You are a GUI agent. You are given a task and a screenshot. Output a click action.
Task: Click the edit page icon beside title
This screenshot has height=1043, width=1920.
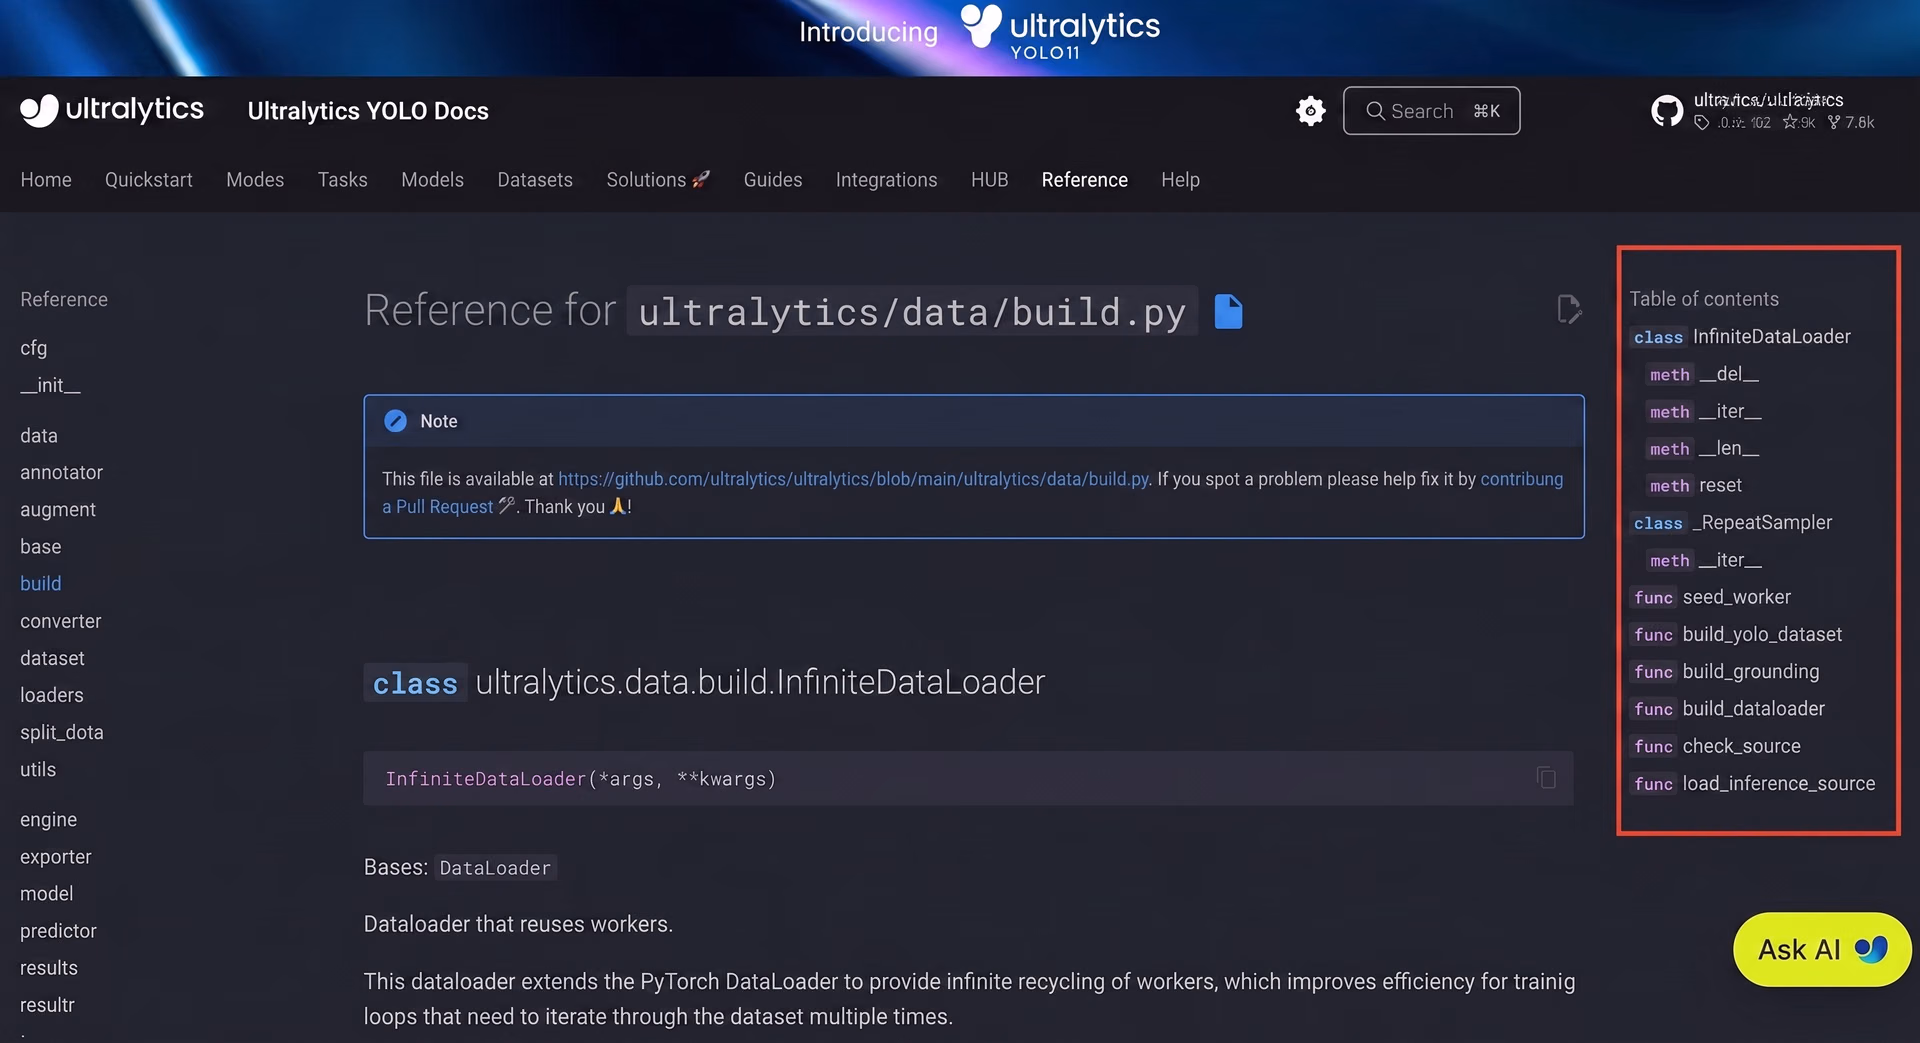click(1569, 309)
